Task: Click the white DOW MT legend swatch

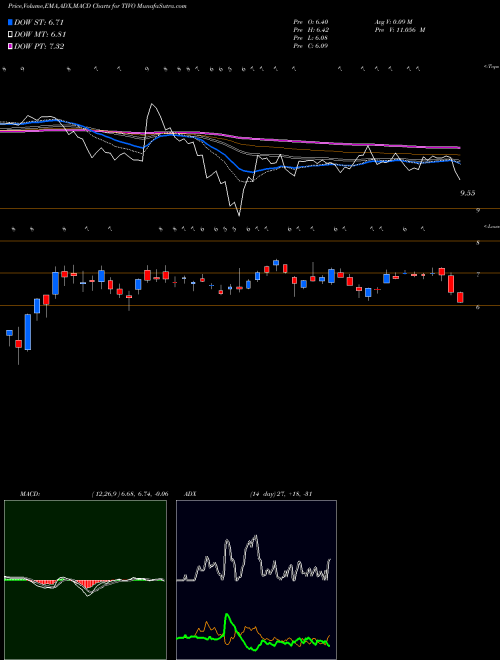Action: 11,34
